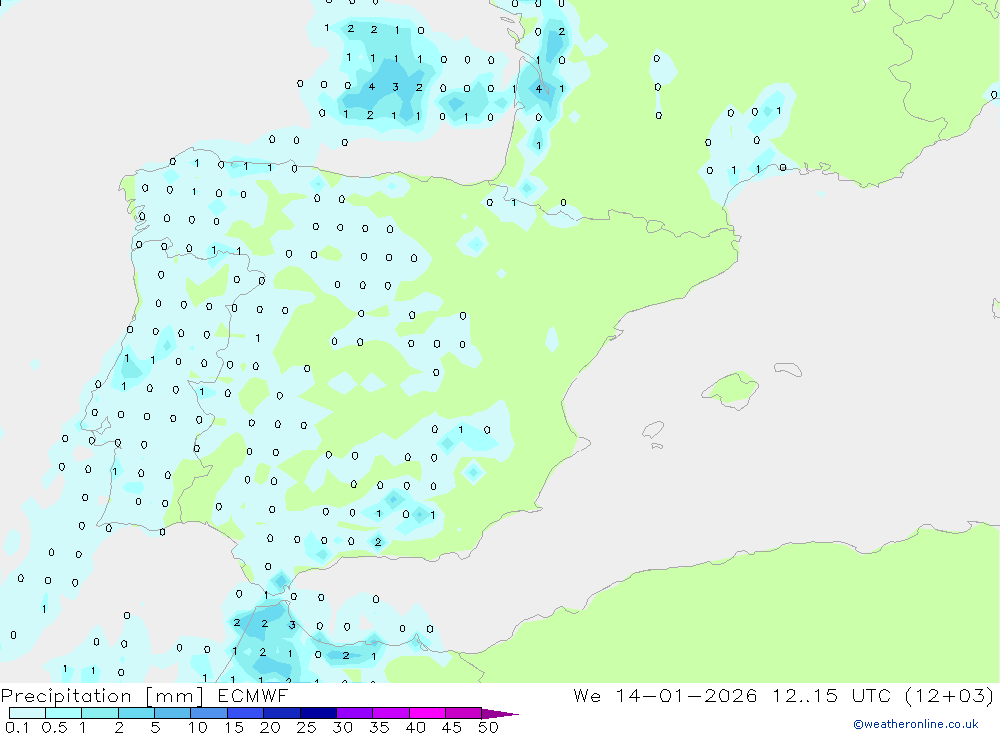Pick the 10–15 mm legend swatch
Image resolution: width=1000 pixels, height=733 pixels.
click(x=209, y=713)
